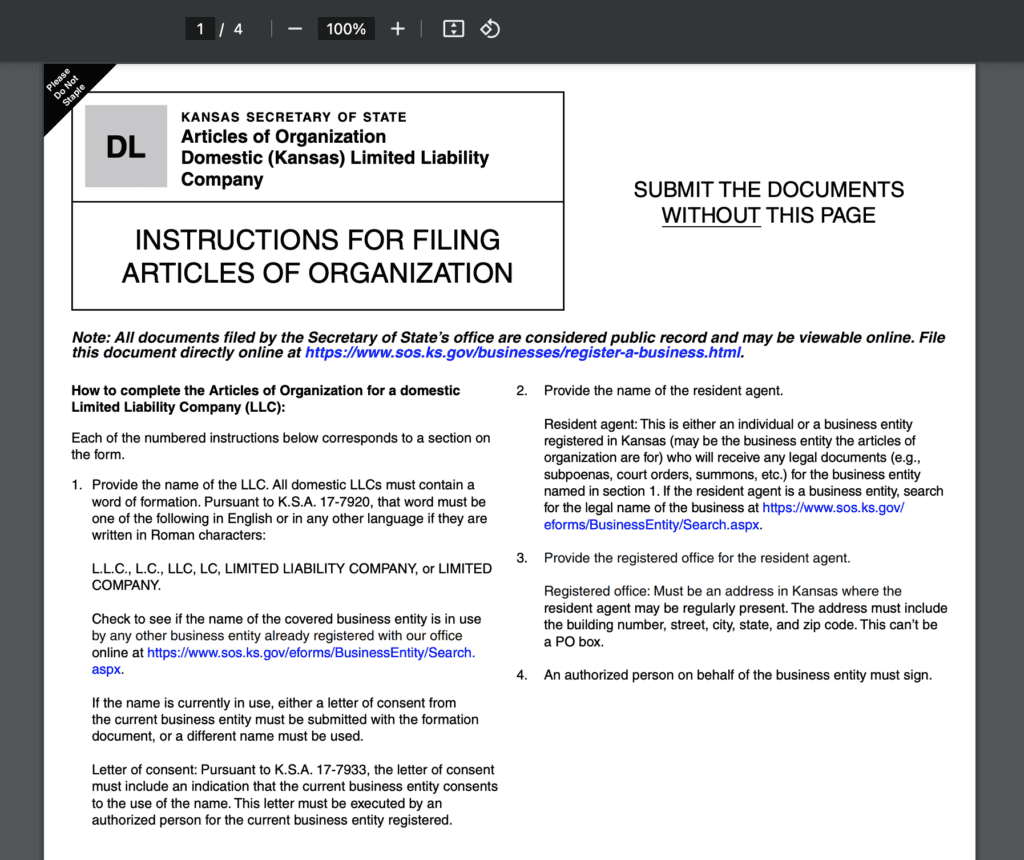Zoom in using the plus icon

tap(397, 28)
